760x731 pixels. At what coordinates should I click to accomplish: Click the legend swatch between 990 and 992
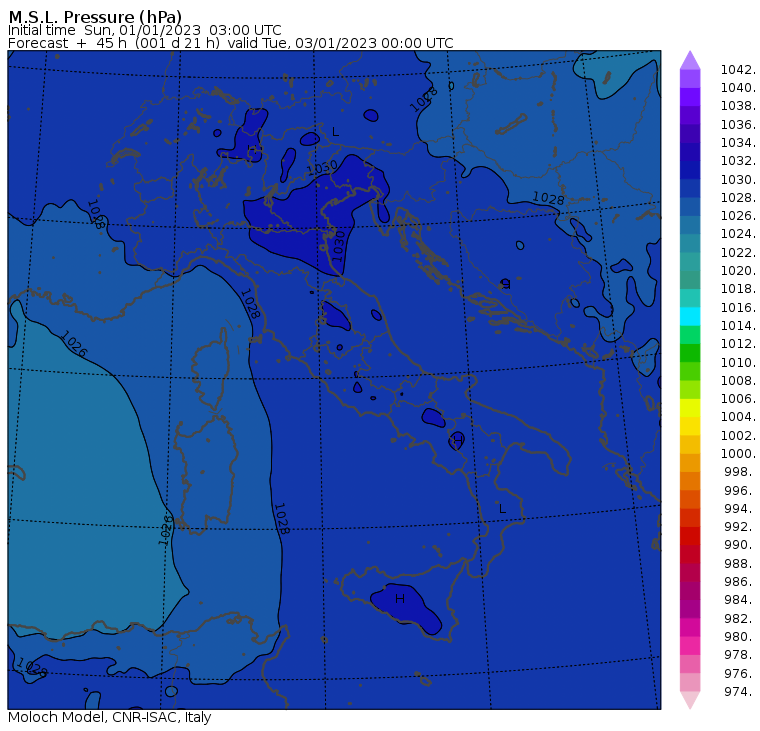coord(690,536)
